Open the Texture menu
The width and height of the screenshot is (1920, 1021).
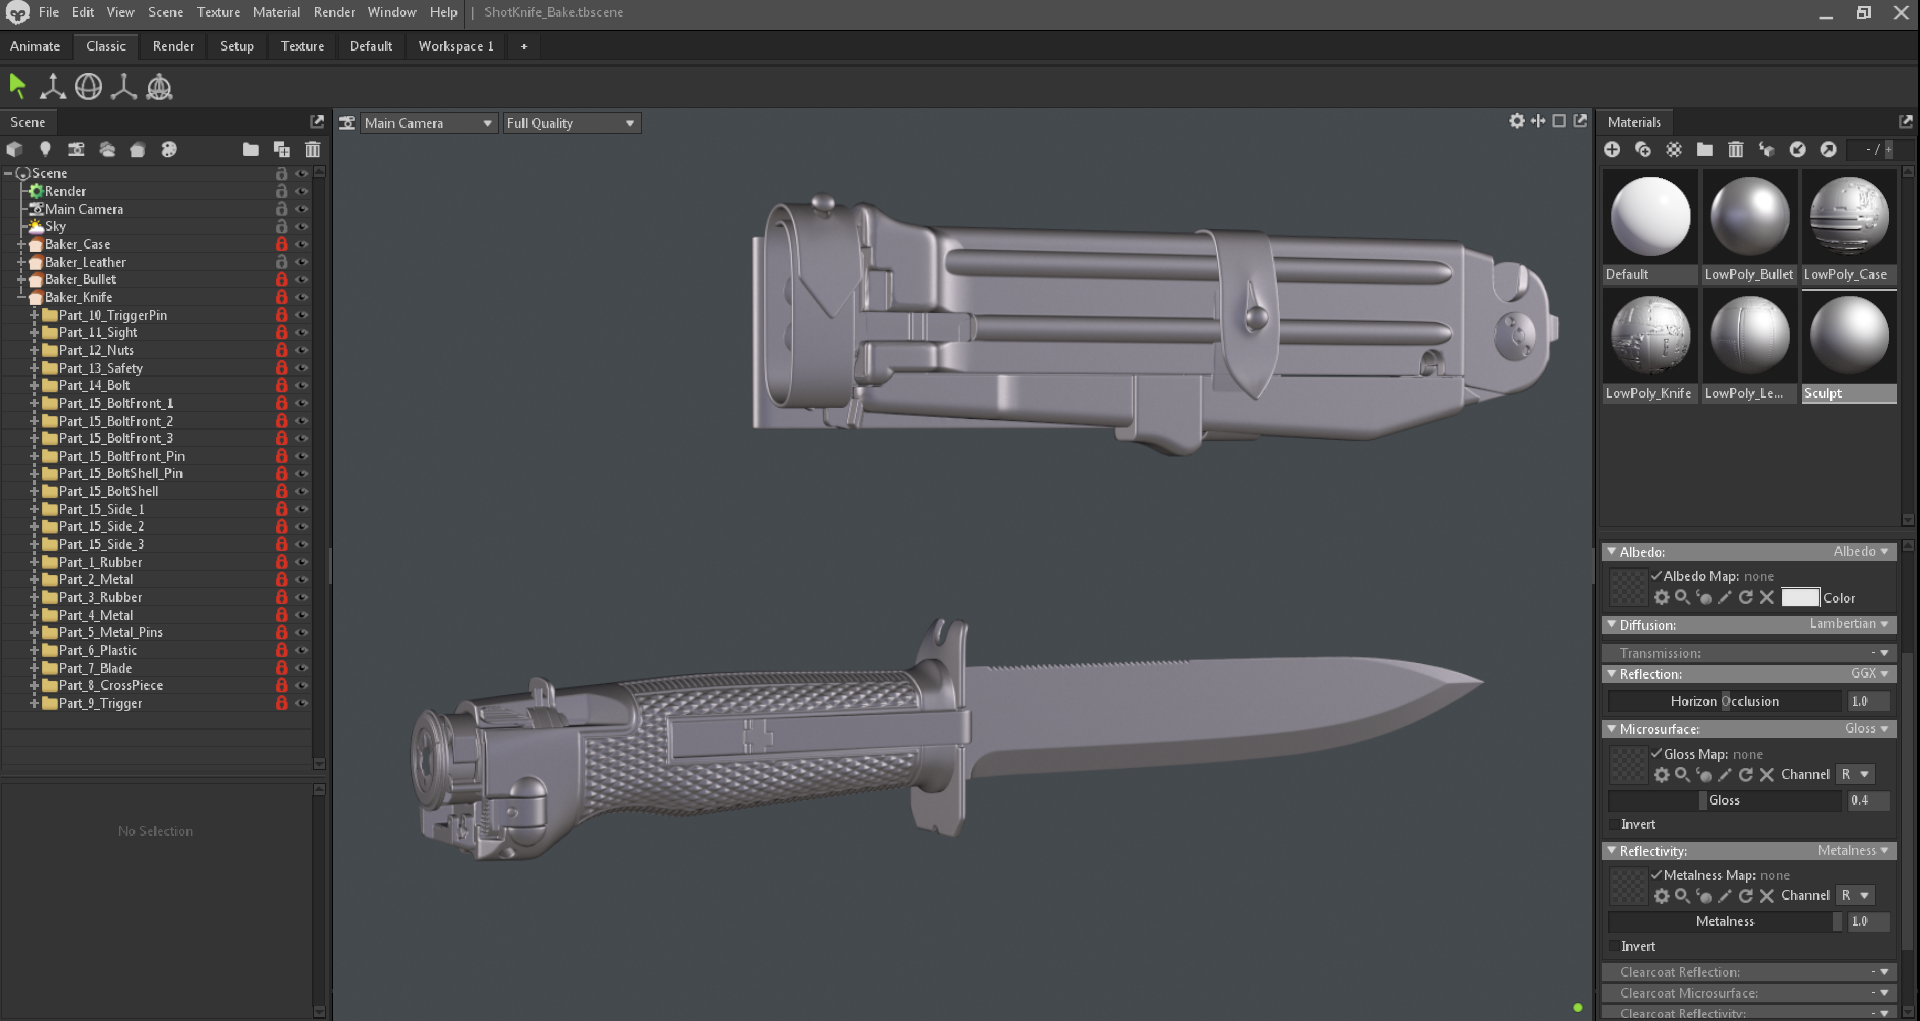tap(218, 12)
